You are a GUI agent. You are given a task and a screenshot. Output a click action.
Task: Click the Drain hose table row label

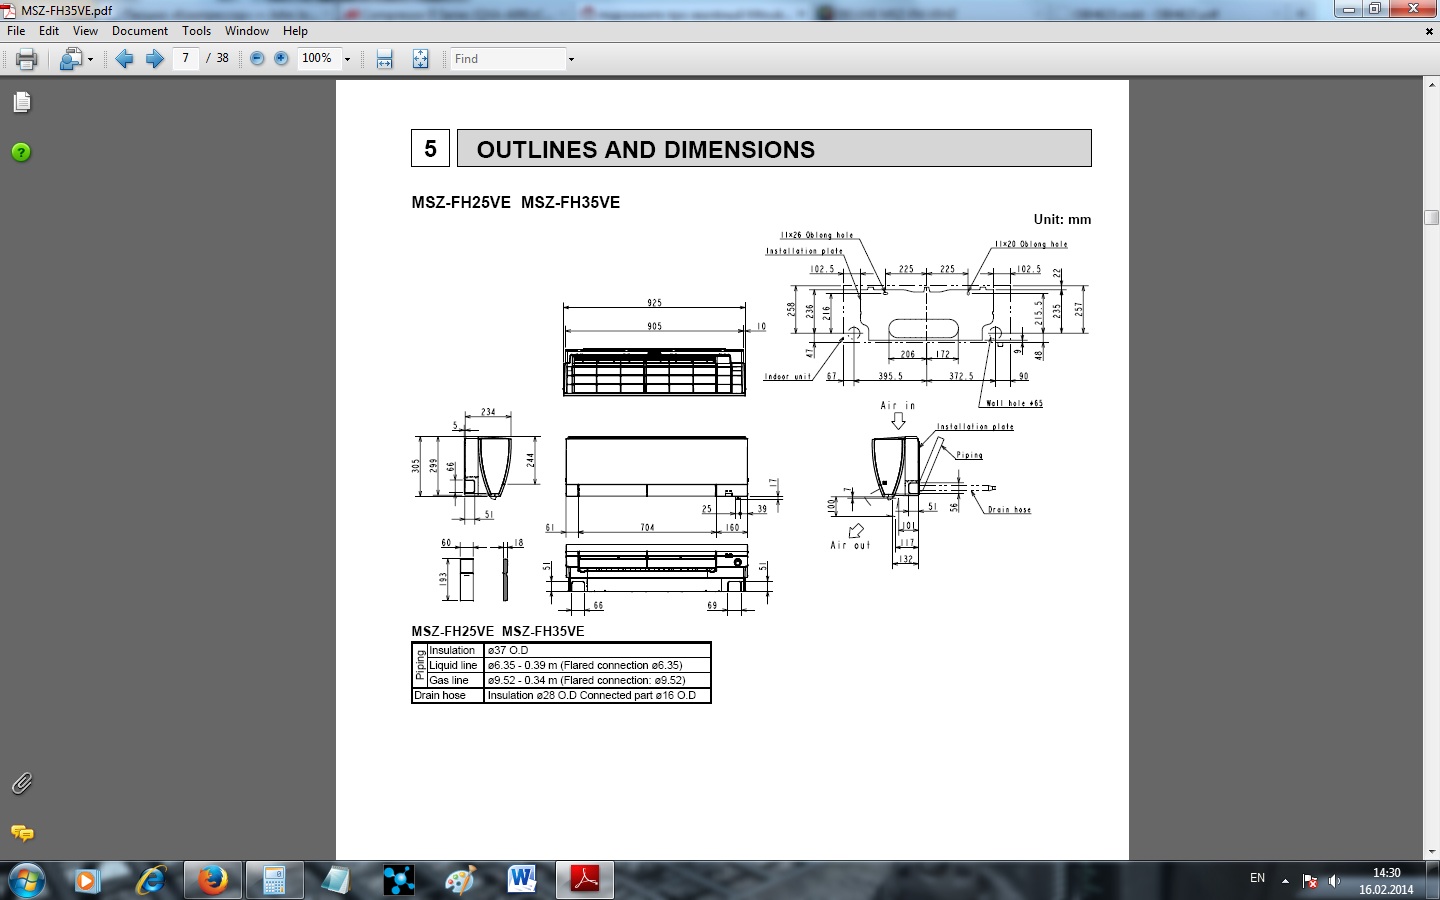[441, 695]
